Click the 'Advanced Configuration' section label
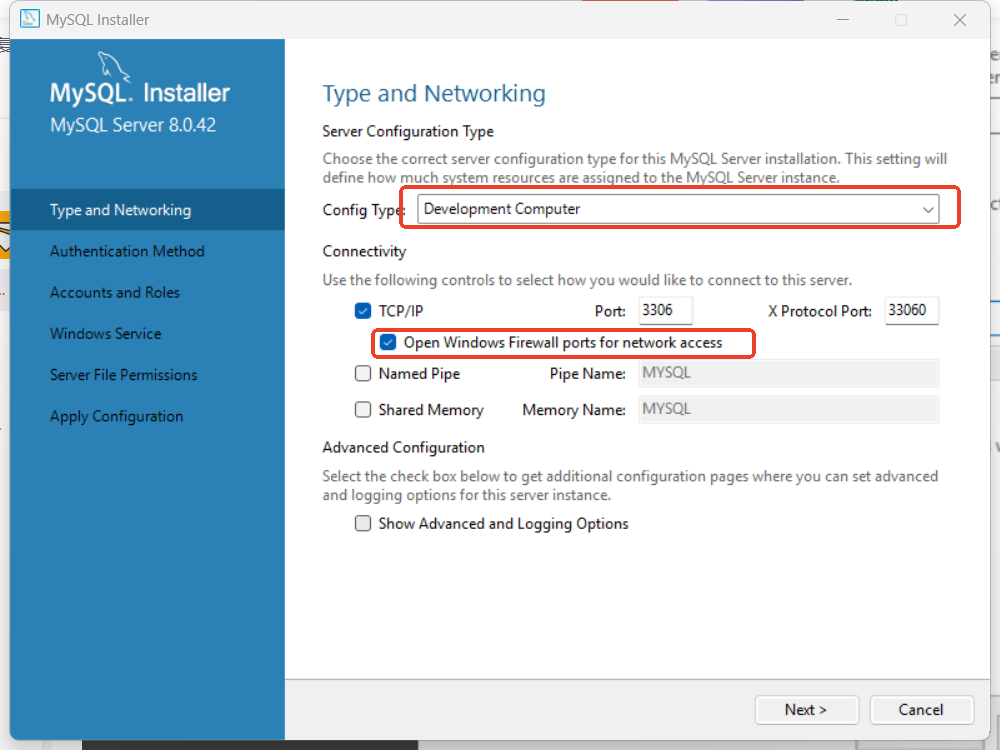 (x=404, y=448)
